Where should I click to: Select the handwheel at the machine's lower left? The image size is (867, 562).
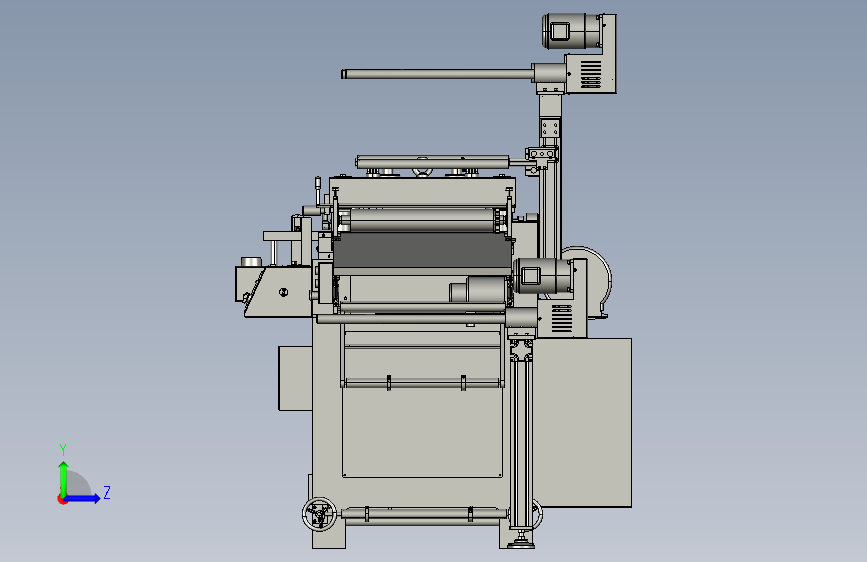[x=319, y=514]
